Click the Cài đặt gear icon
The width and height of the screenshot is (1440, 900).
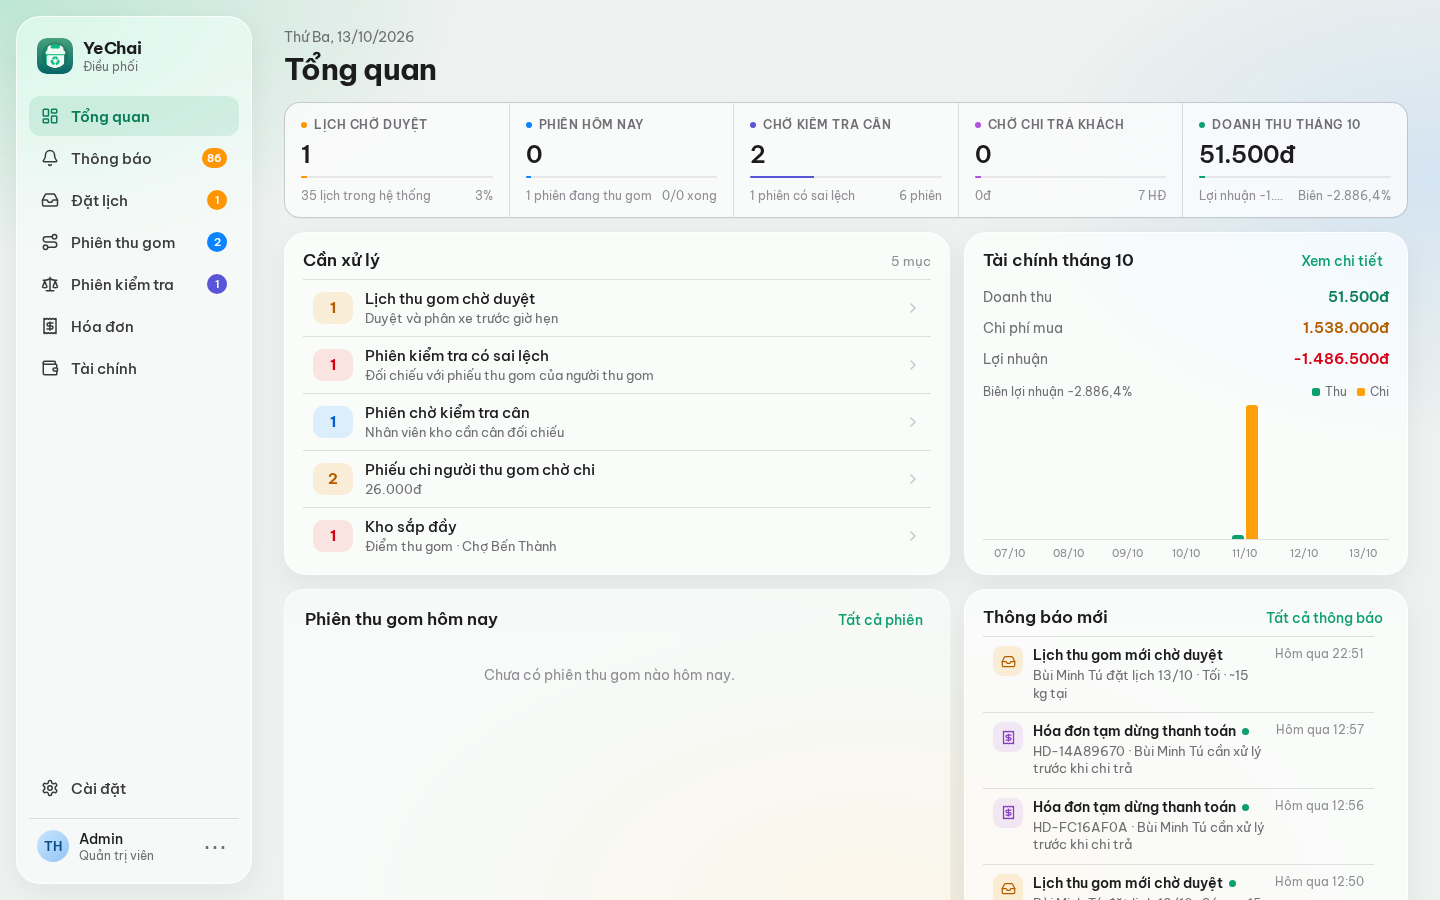click(x=50, y=788)
